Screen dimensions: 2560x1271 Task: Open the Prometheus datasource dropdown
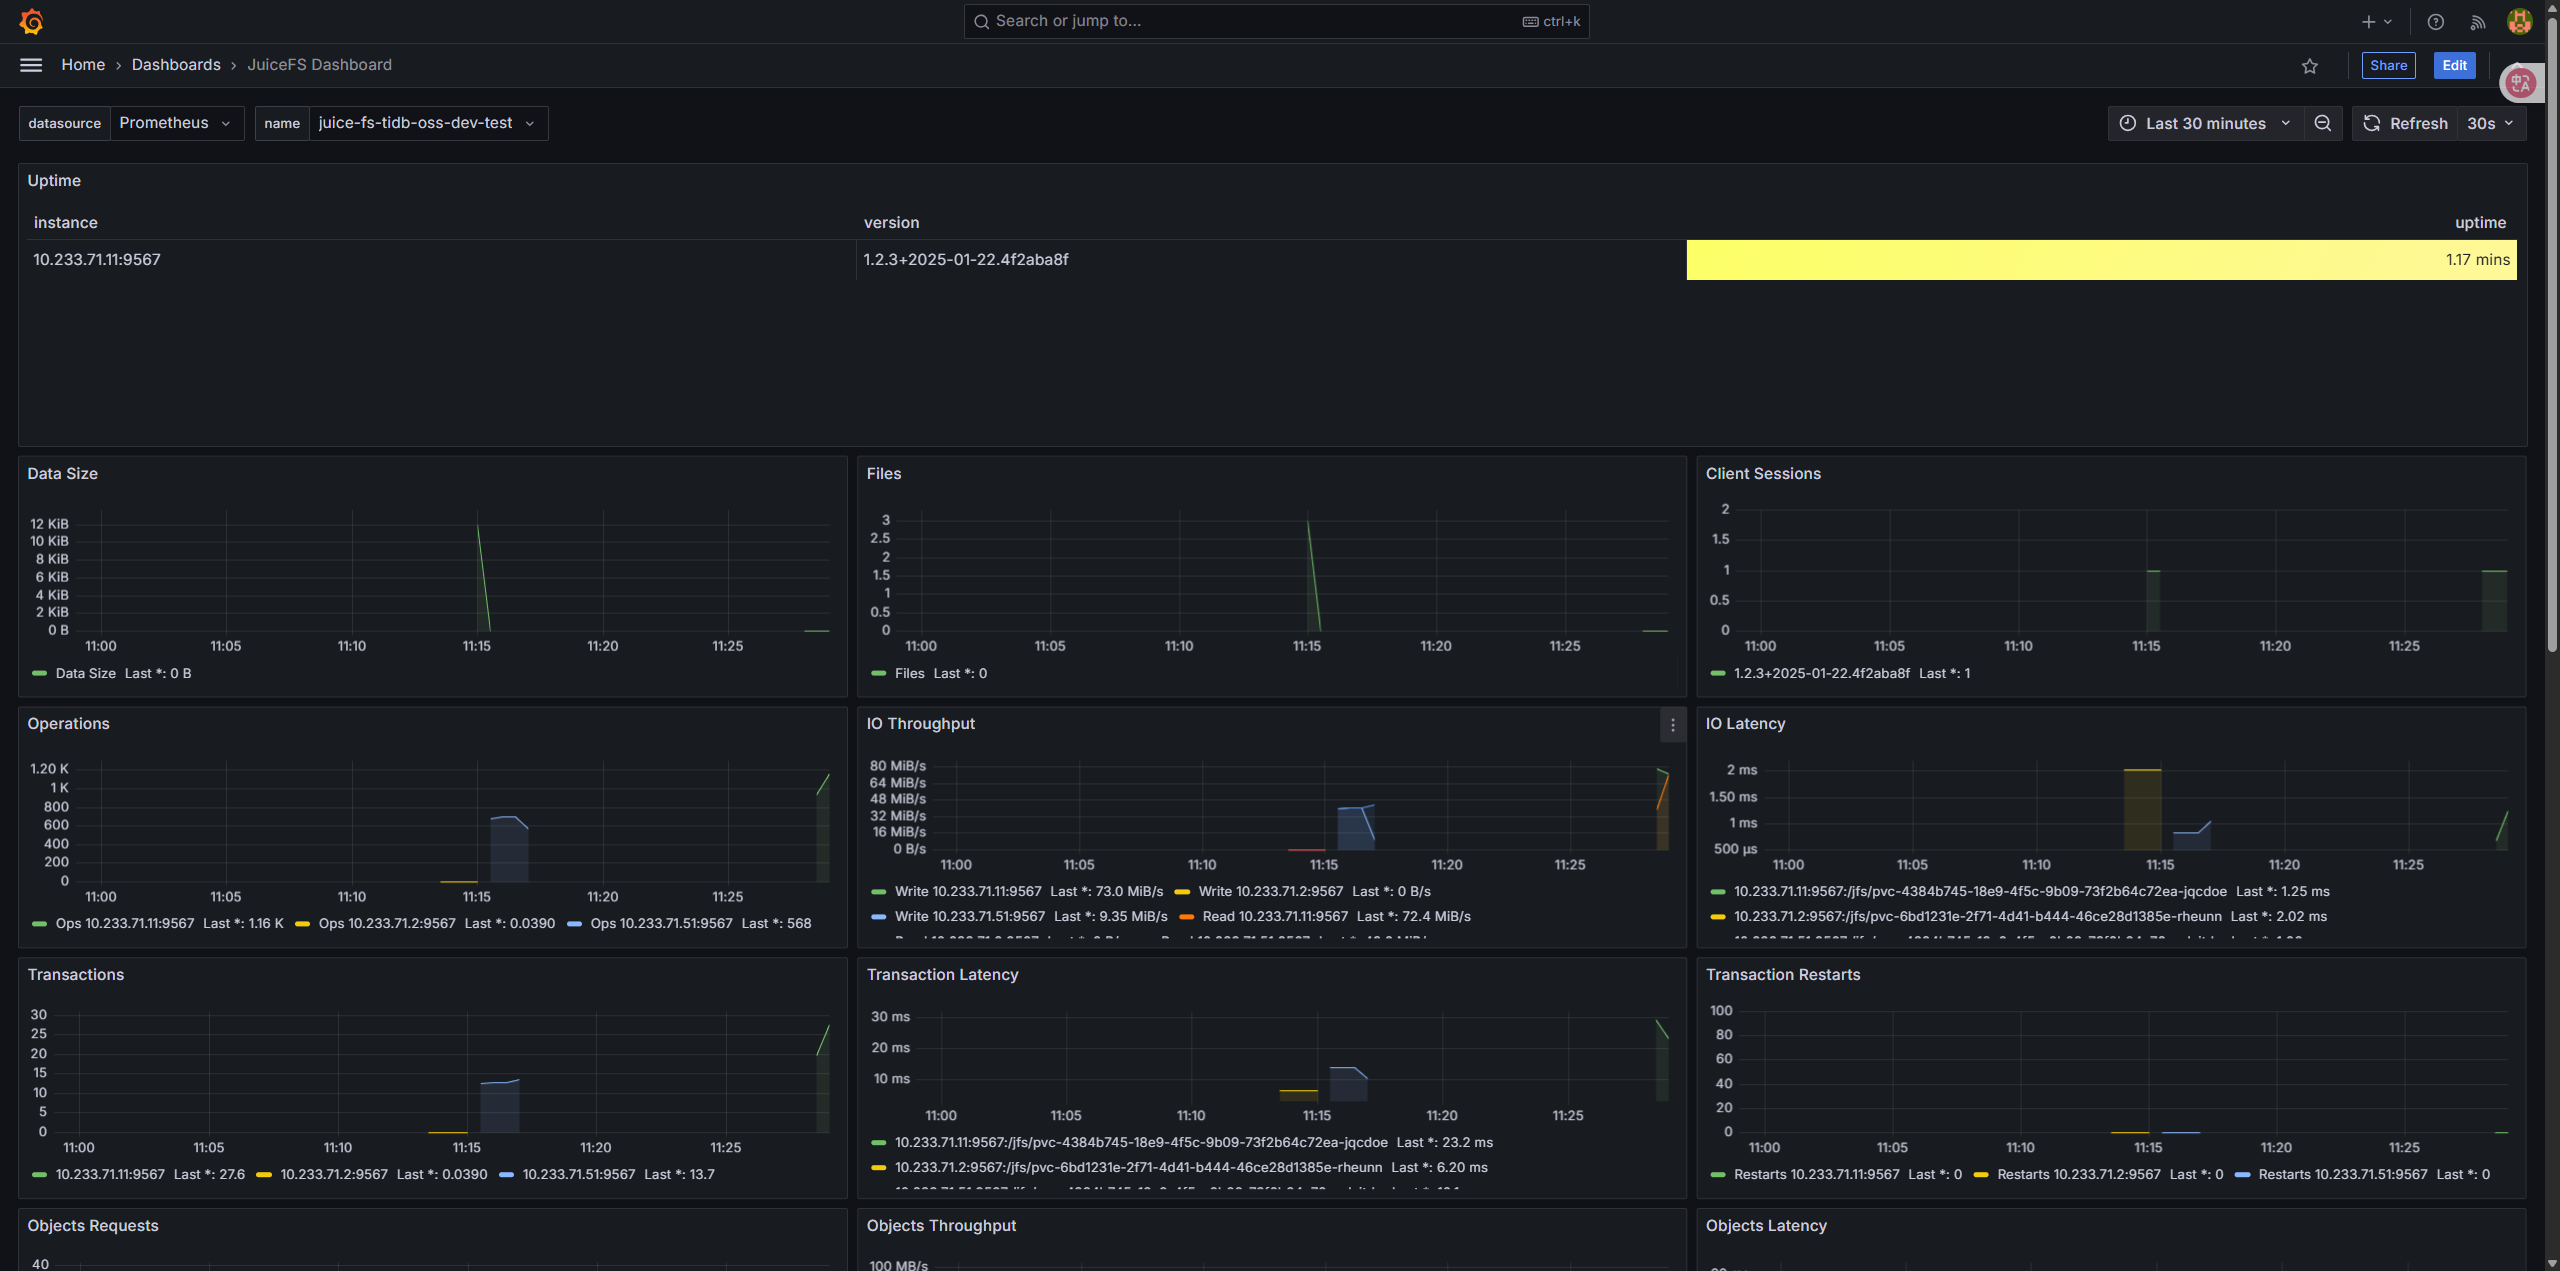point(176,123)
